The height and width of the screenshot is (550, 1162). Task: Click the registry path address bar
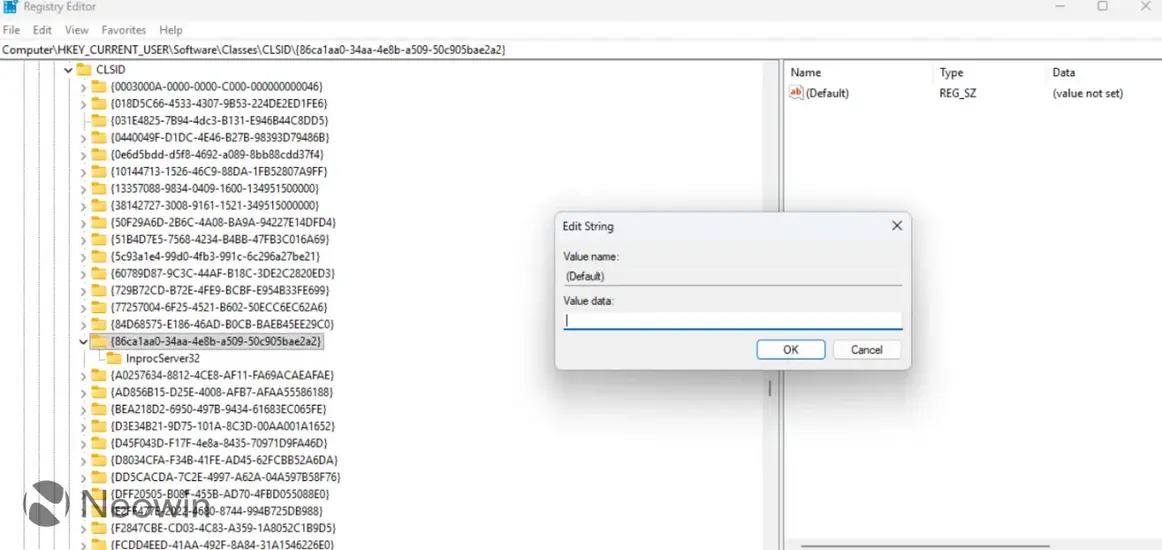(581, 50)
